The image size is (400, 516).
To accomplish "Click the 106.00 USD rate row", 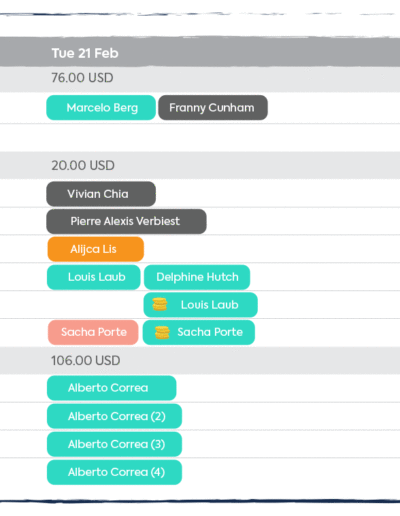I will pyautogui.click(x=200, y=360).
